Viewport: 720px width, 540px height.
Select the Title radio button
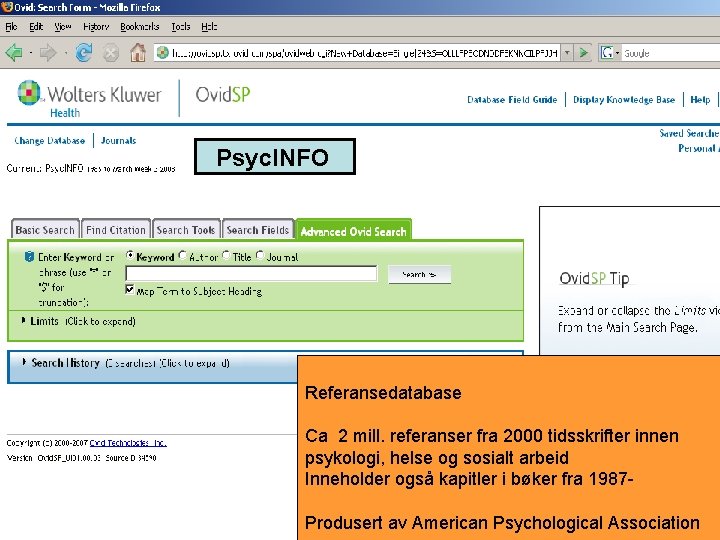226,255
